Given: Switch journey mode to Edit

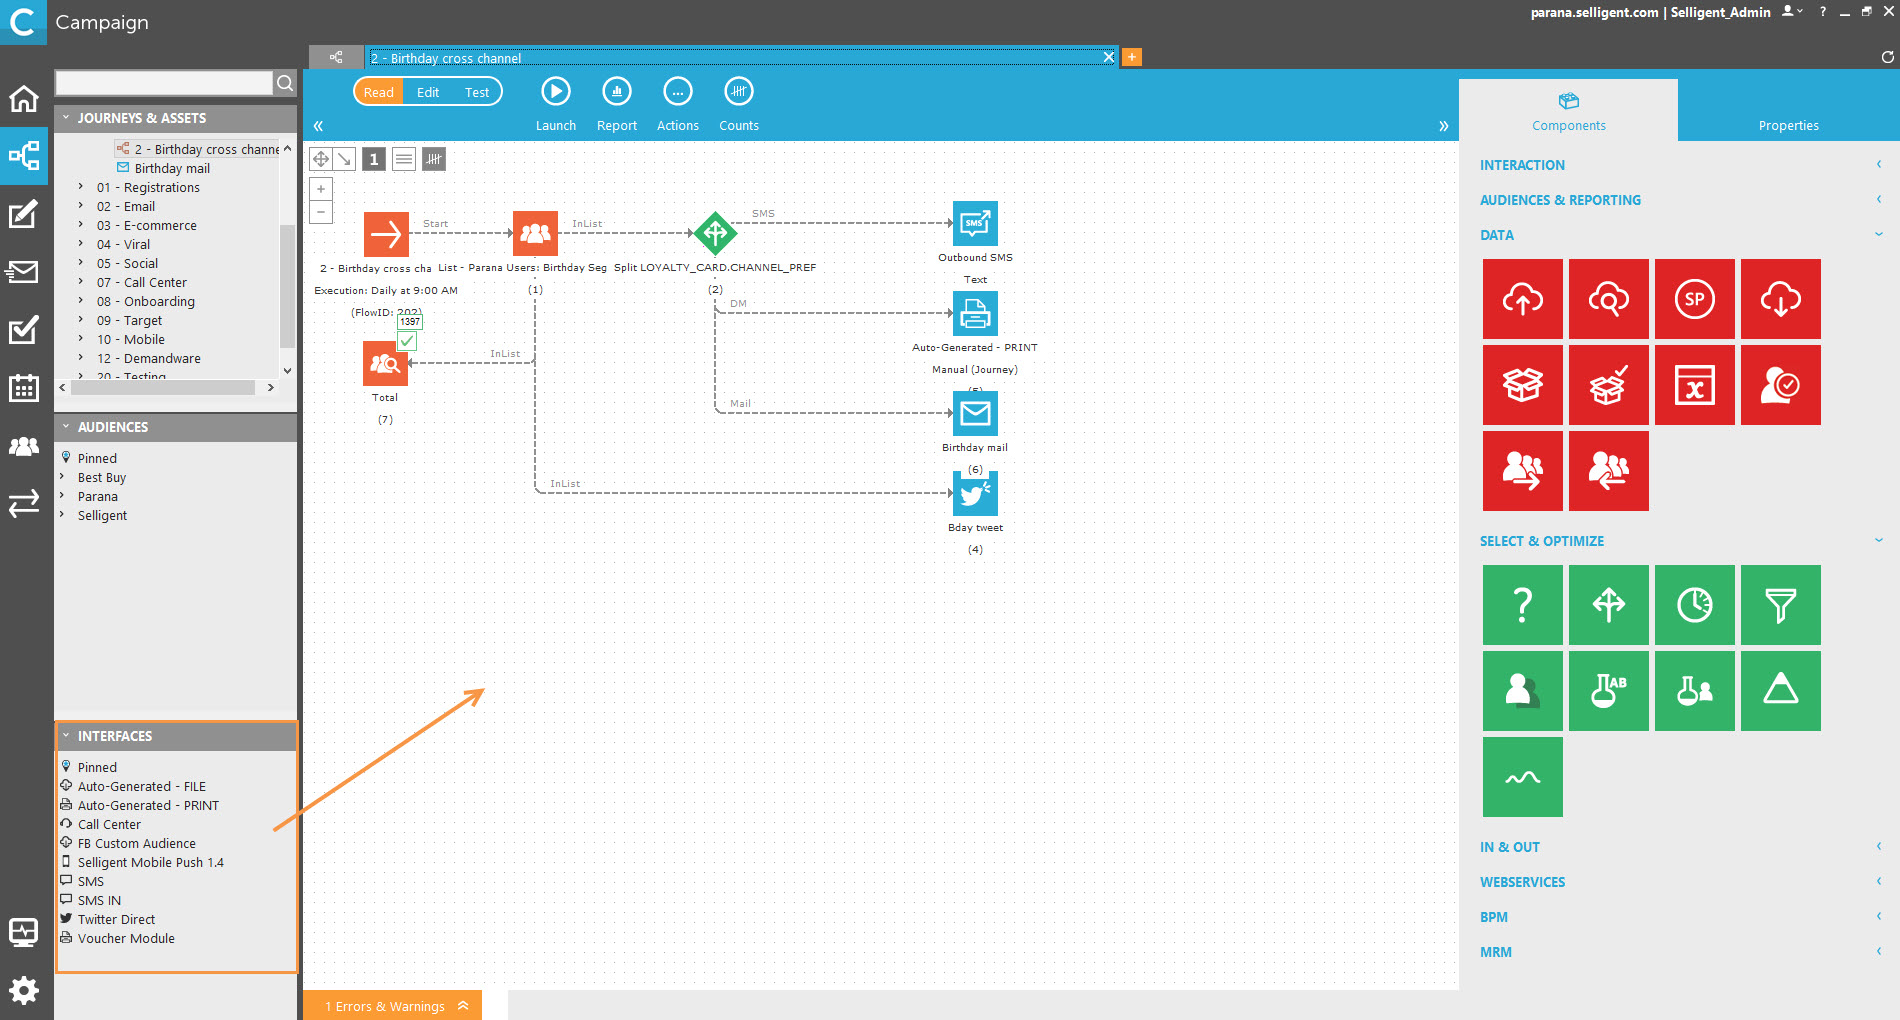Looking at the screenshot, I should point(428,92).
